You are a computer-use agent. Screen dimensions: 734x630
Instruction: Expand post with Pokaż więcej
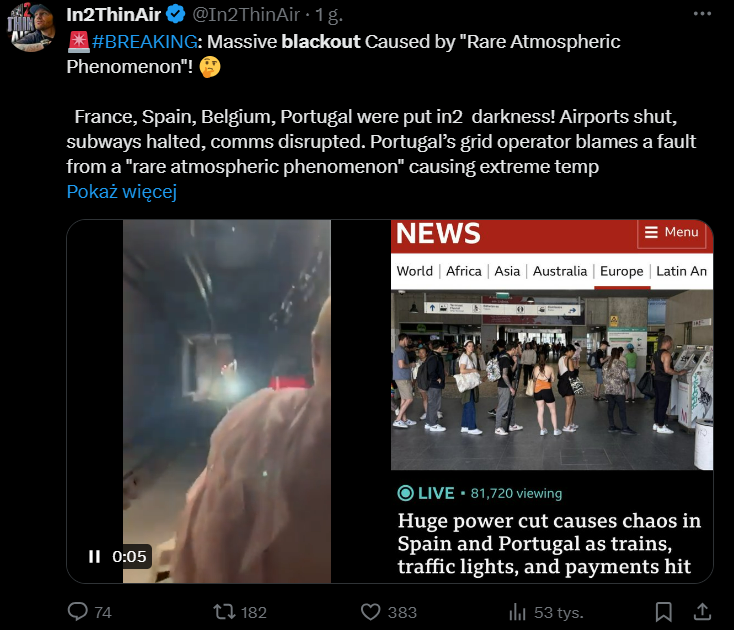pos(122,192)
